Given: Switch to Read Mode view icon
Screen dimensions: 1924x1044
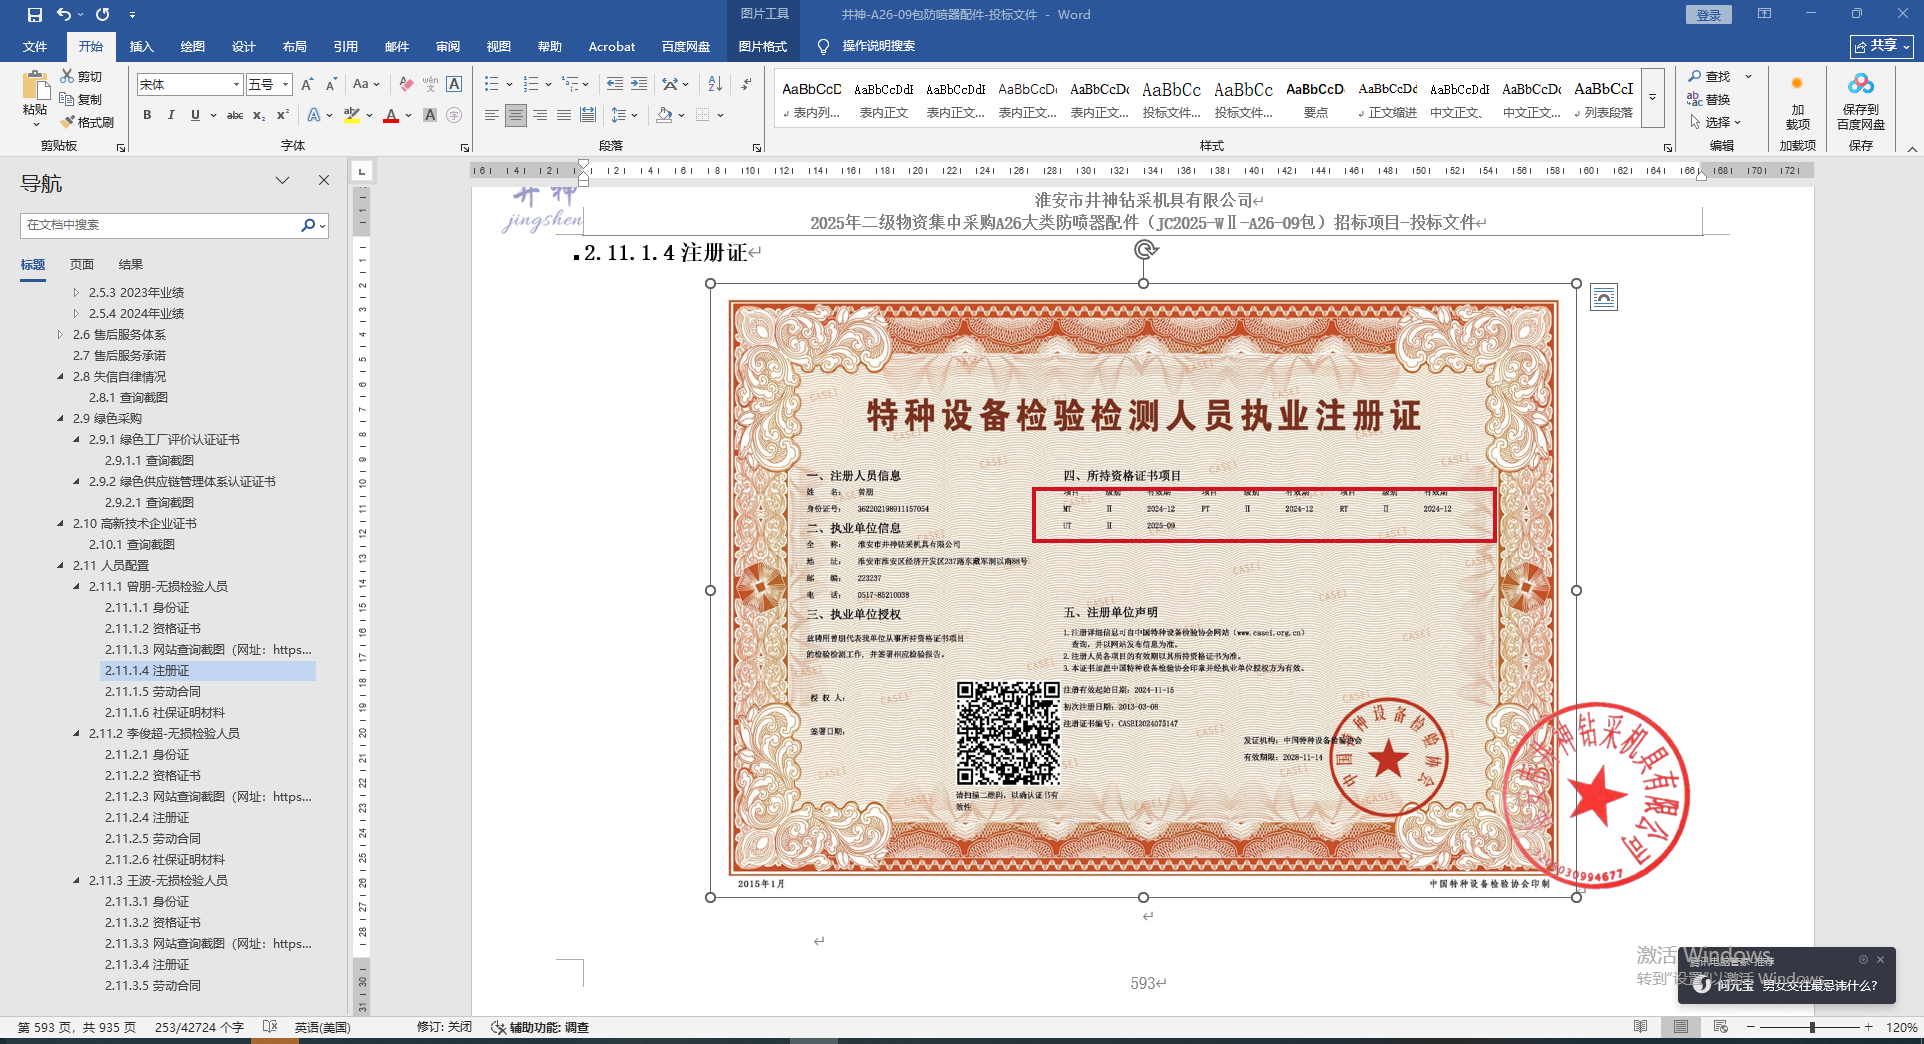Looking at the screenshot, I should (x=1641, y=1027).
